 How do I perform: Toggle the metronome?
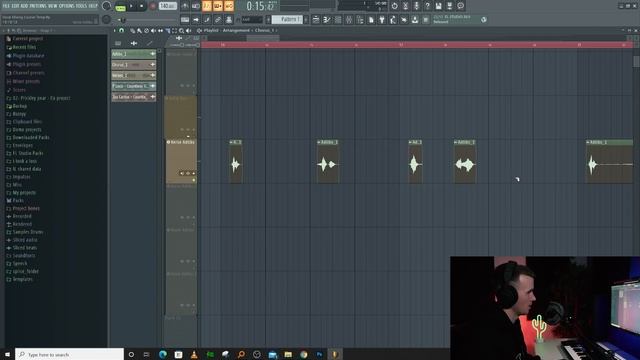pos(185,6)
